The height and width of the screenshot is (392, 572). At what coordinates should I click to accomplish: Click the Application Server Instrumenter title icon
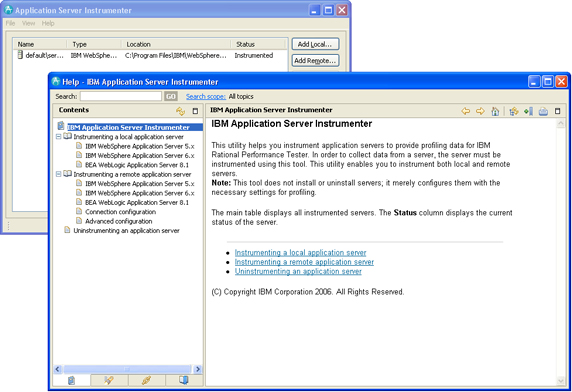click(8, 10)
